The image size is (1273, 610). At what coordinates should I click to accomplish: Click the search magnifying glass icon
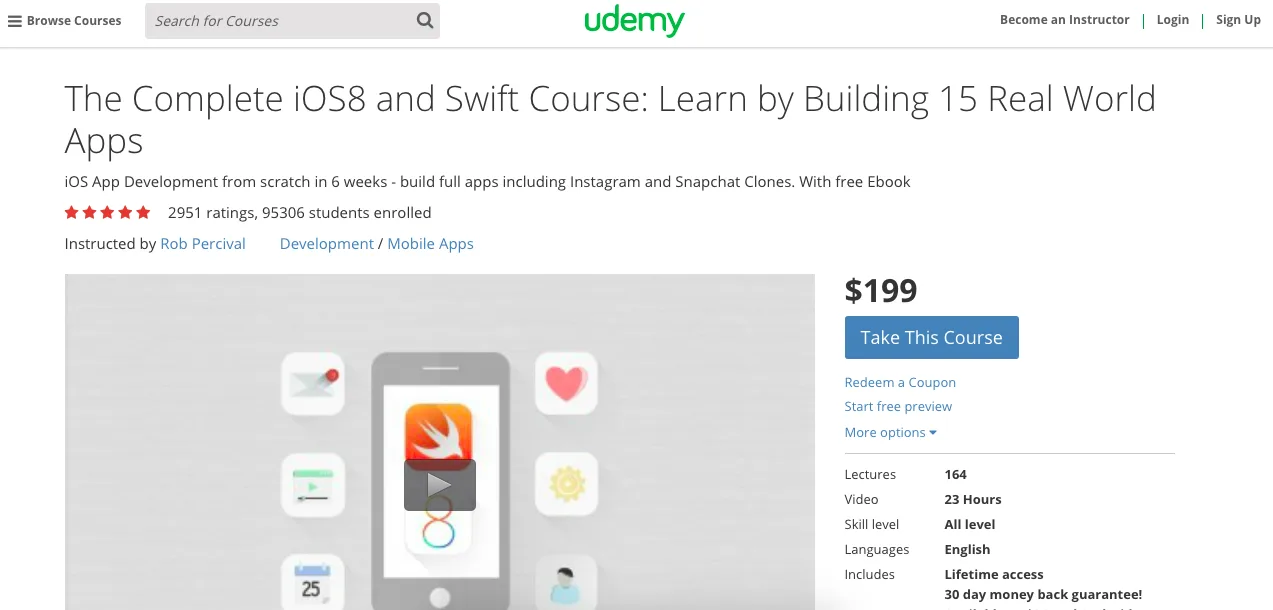pos(425,20)
